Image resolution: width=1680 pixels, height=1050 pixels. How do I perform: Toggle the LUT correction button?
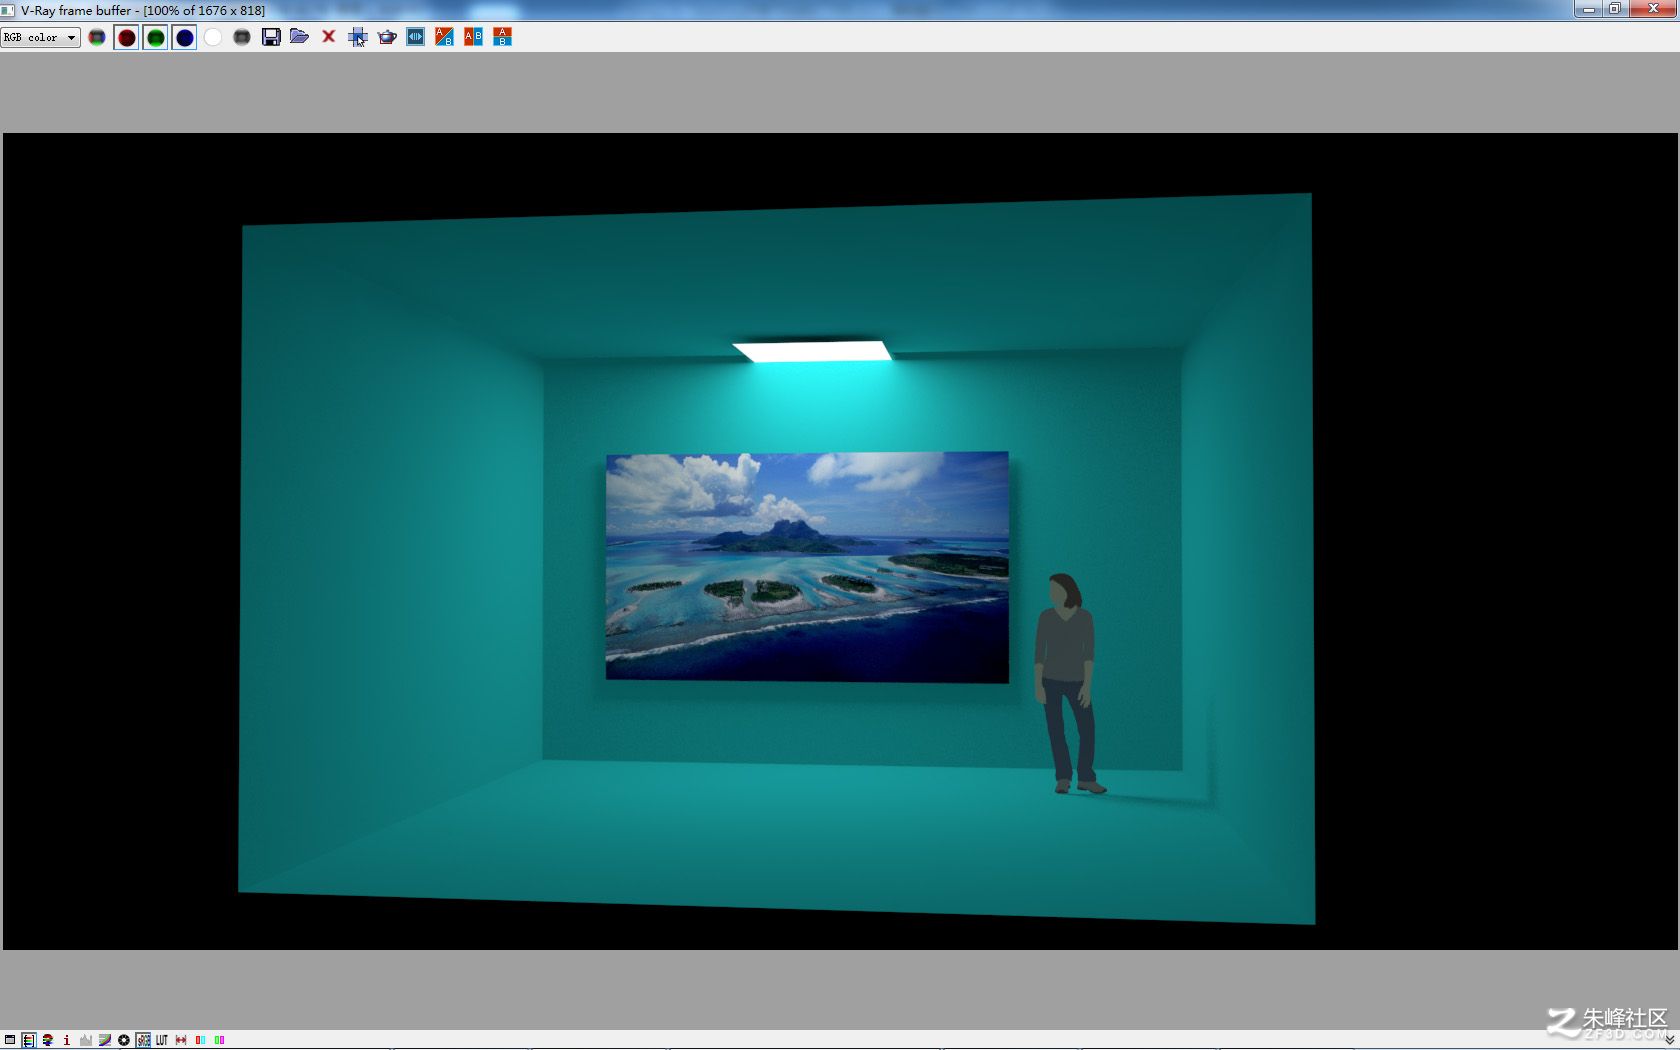pos(162,1040)
